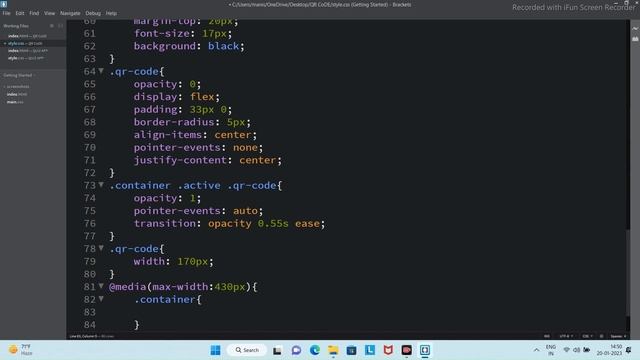Collapse the .qr-code block at line 78
The image size is (640, 360).
click(101, 248)
